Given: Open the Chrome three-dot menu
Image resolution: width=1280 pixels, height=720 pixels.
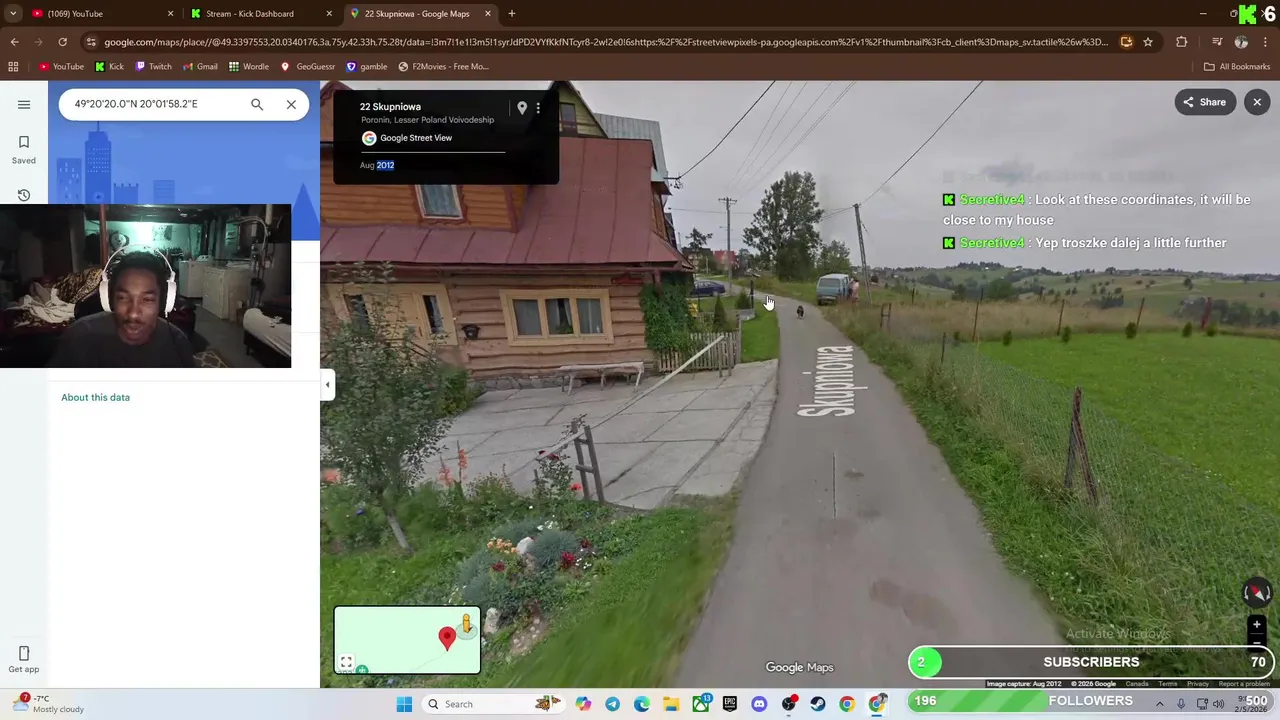Looking at the screenshot, I should pyautogui.click(x=1266, y=42).
